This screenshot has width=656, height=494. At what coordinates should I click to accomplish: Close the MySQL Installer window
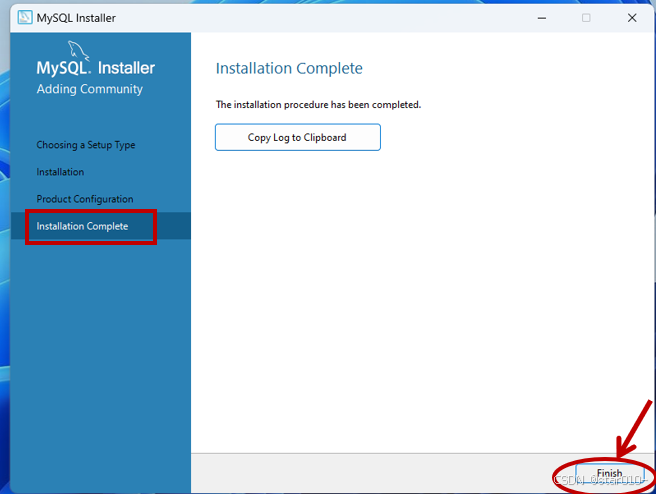[x=632, y=18]
